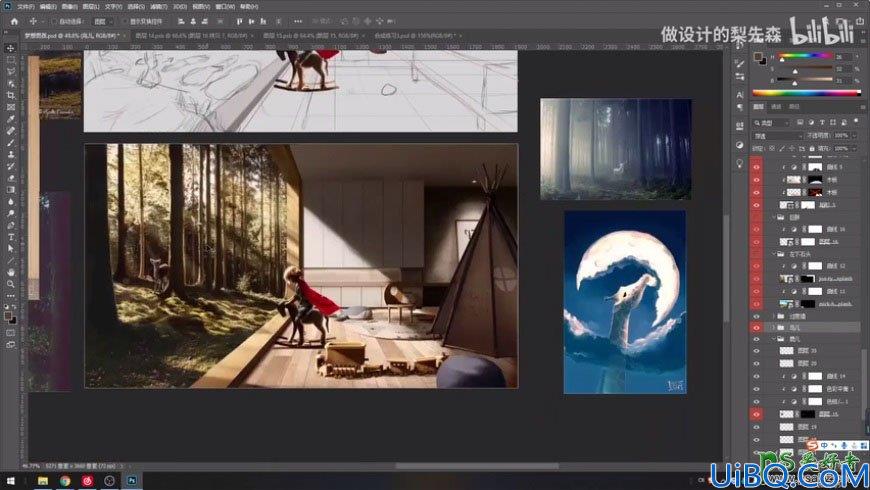Open the layer filter type dropdown
The image size is (870, 490).
tap(771, 123)
